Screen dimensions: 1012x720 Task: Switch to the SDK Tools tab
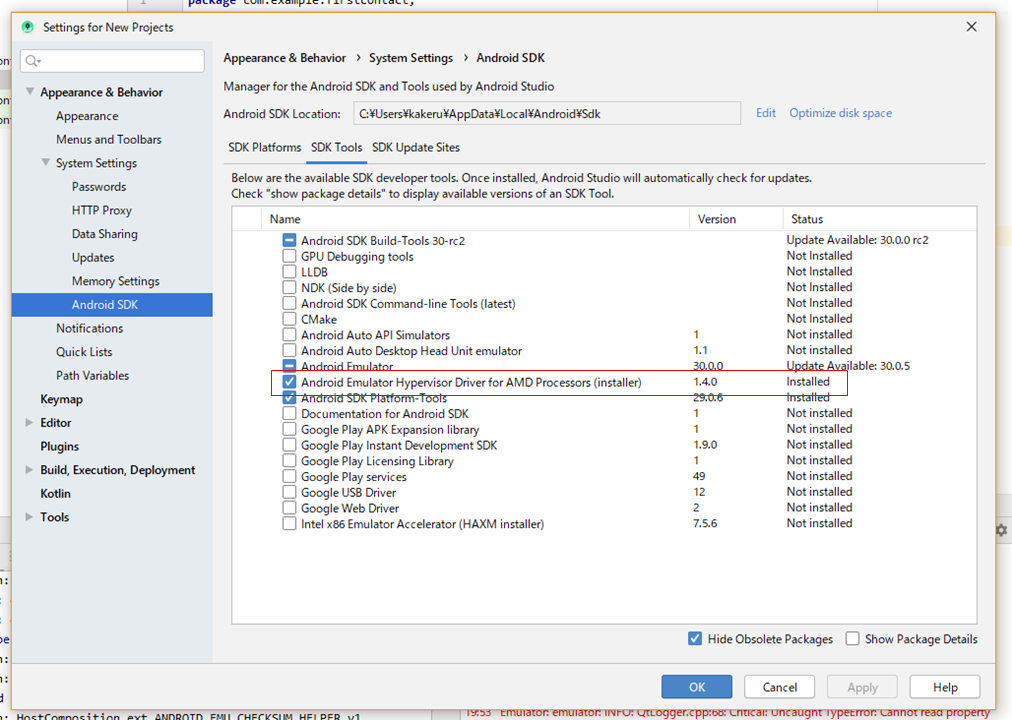pos(336,147)
